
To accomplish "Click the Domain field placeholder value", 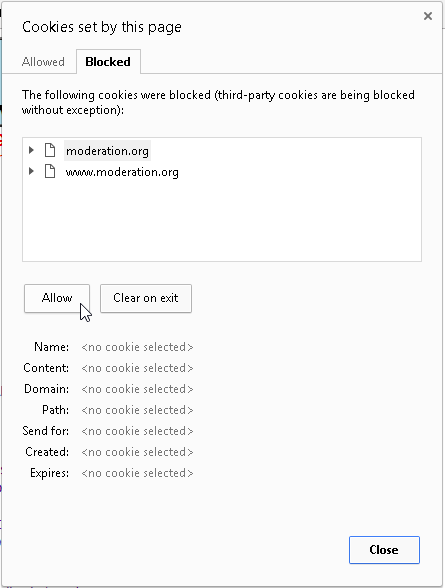I will [137, 389].
